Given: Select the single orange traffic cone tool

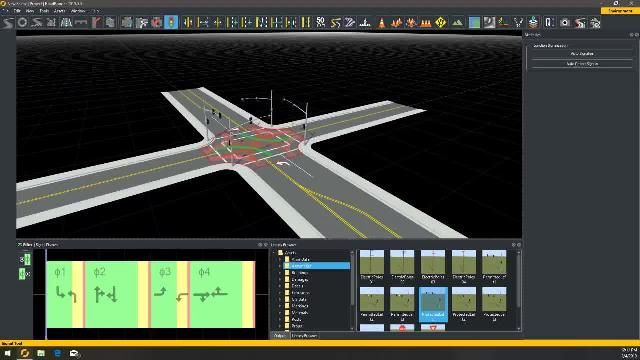Looking at the screenshot, I should tap(381, 22).
